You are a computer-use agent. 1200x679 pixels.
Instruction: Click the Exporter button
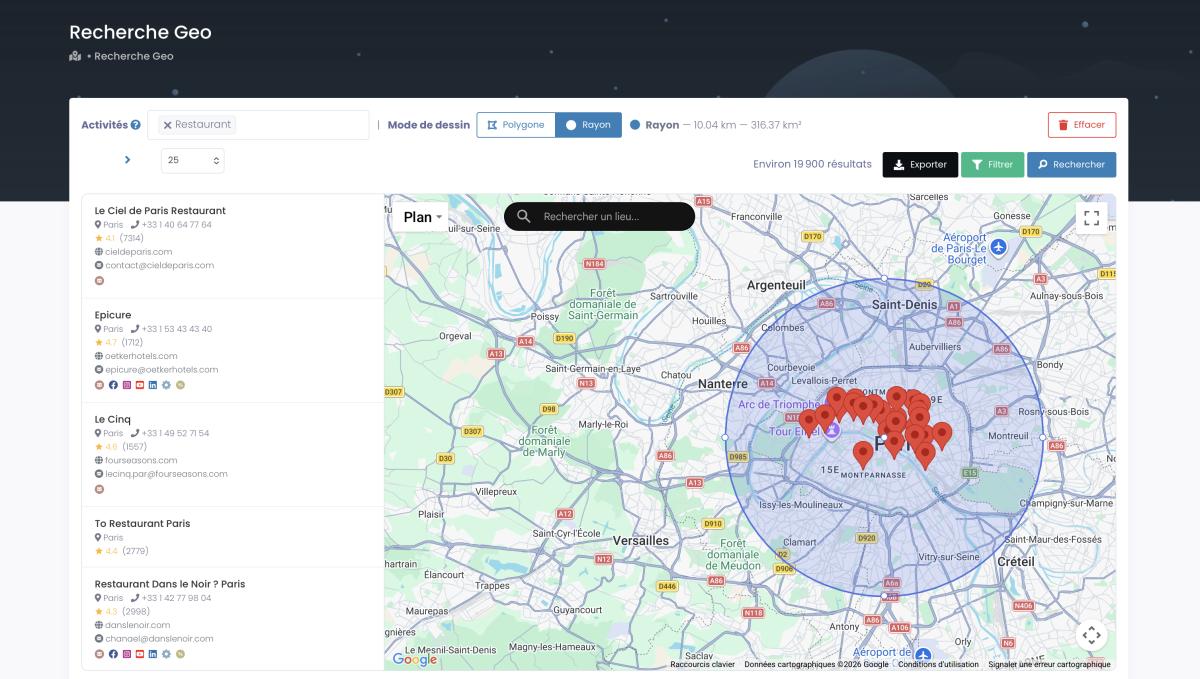920,165
